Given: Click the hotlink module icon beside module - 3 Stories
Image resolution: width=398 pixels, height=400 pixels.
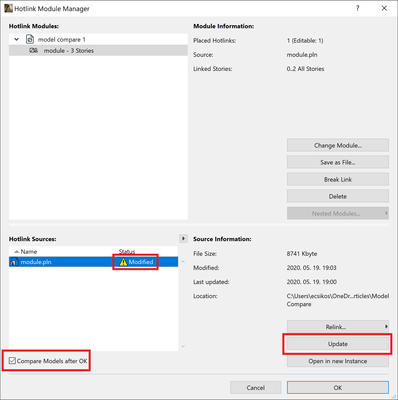Looking at the screenshot, I should pos(33,51).
